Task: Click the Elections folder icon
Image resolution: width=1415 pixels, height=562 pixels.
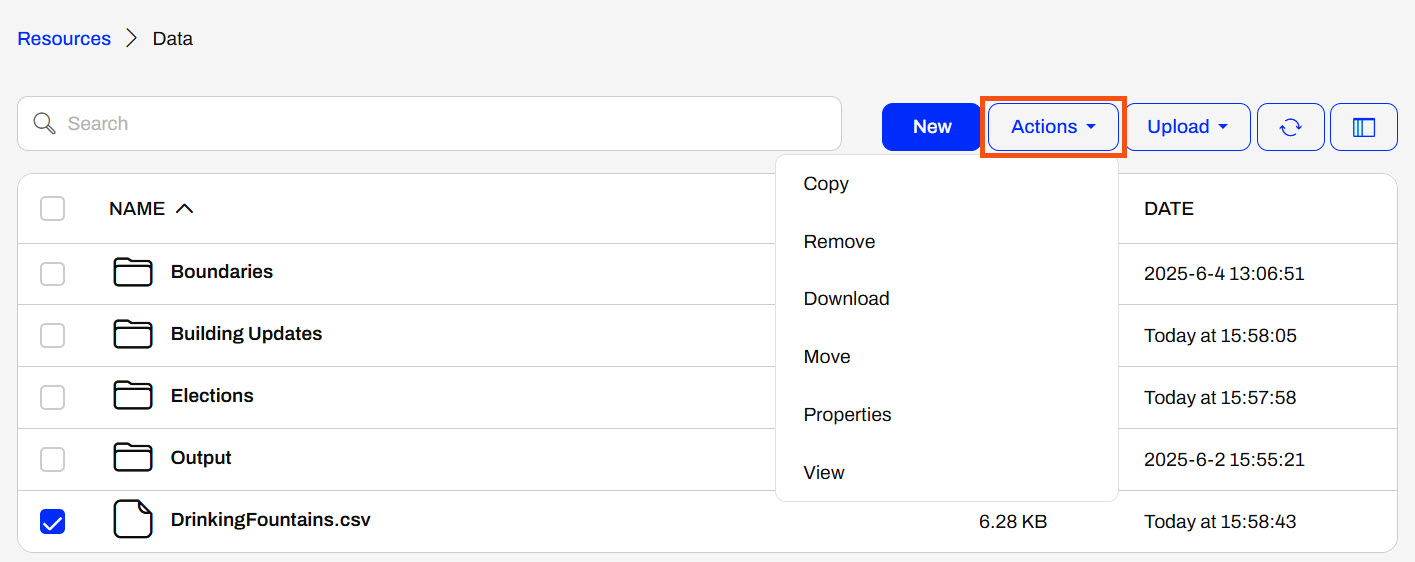Action: coord(132,396)
